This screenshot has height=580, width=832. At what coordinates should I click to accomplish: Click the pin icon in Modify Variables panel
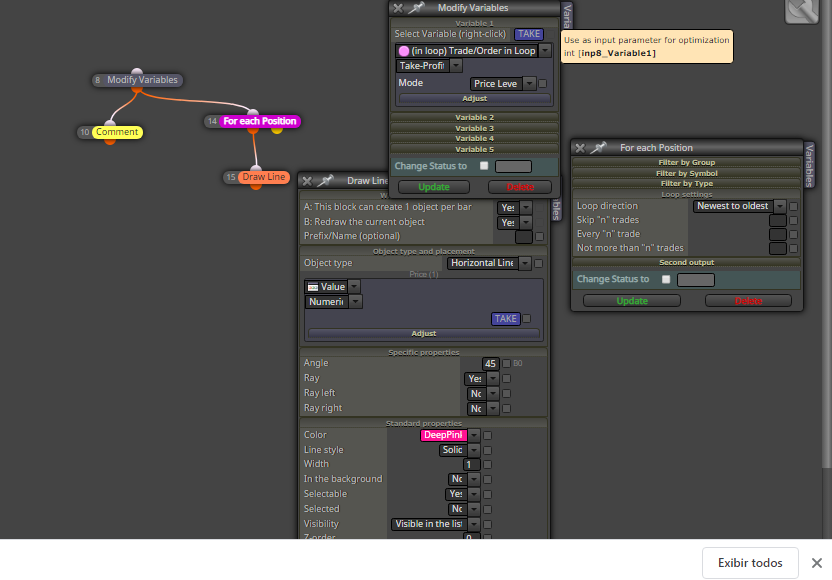coord(417,7)
